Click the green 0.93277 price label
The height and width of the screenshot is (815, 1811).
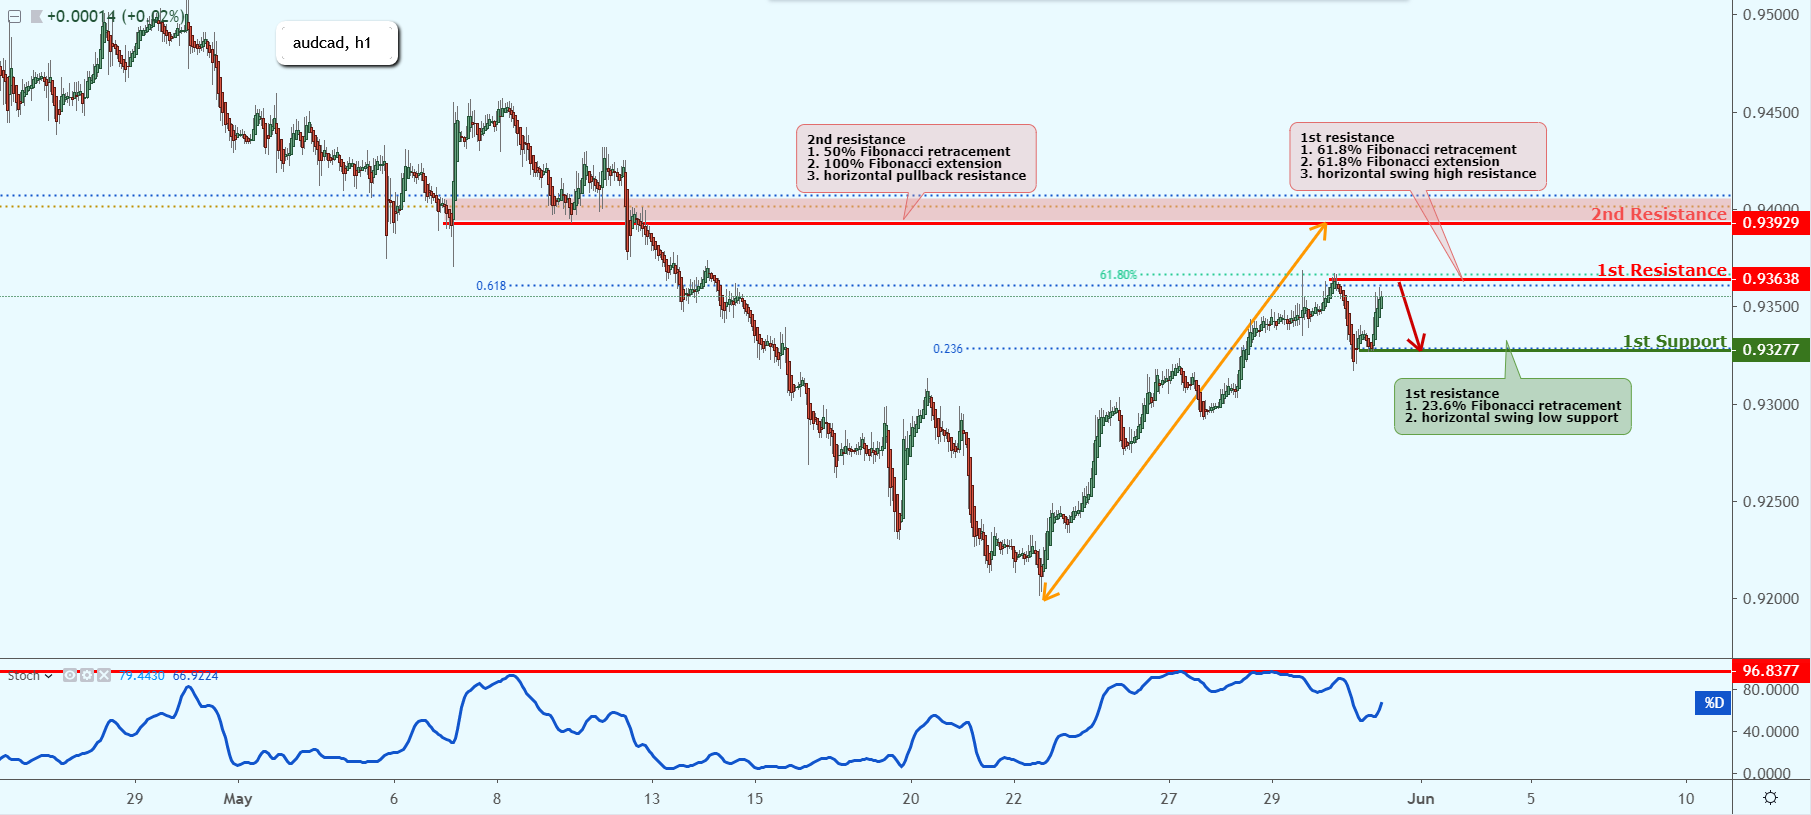(1771, 350)
